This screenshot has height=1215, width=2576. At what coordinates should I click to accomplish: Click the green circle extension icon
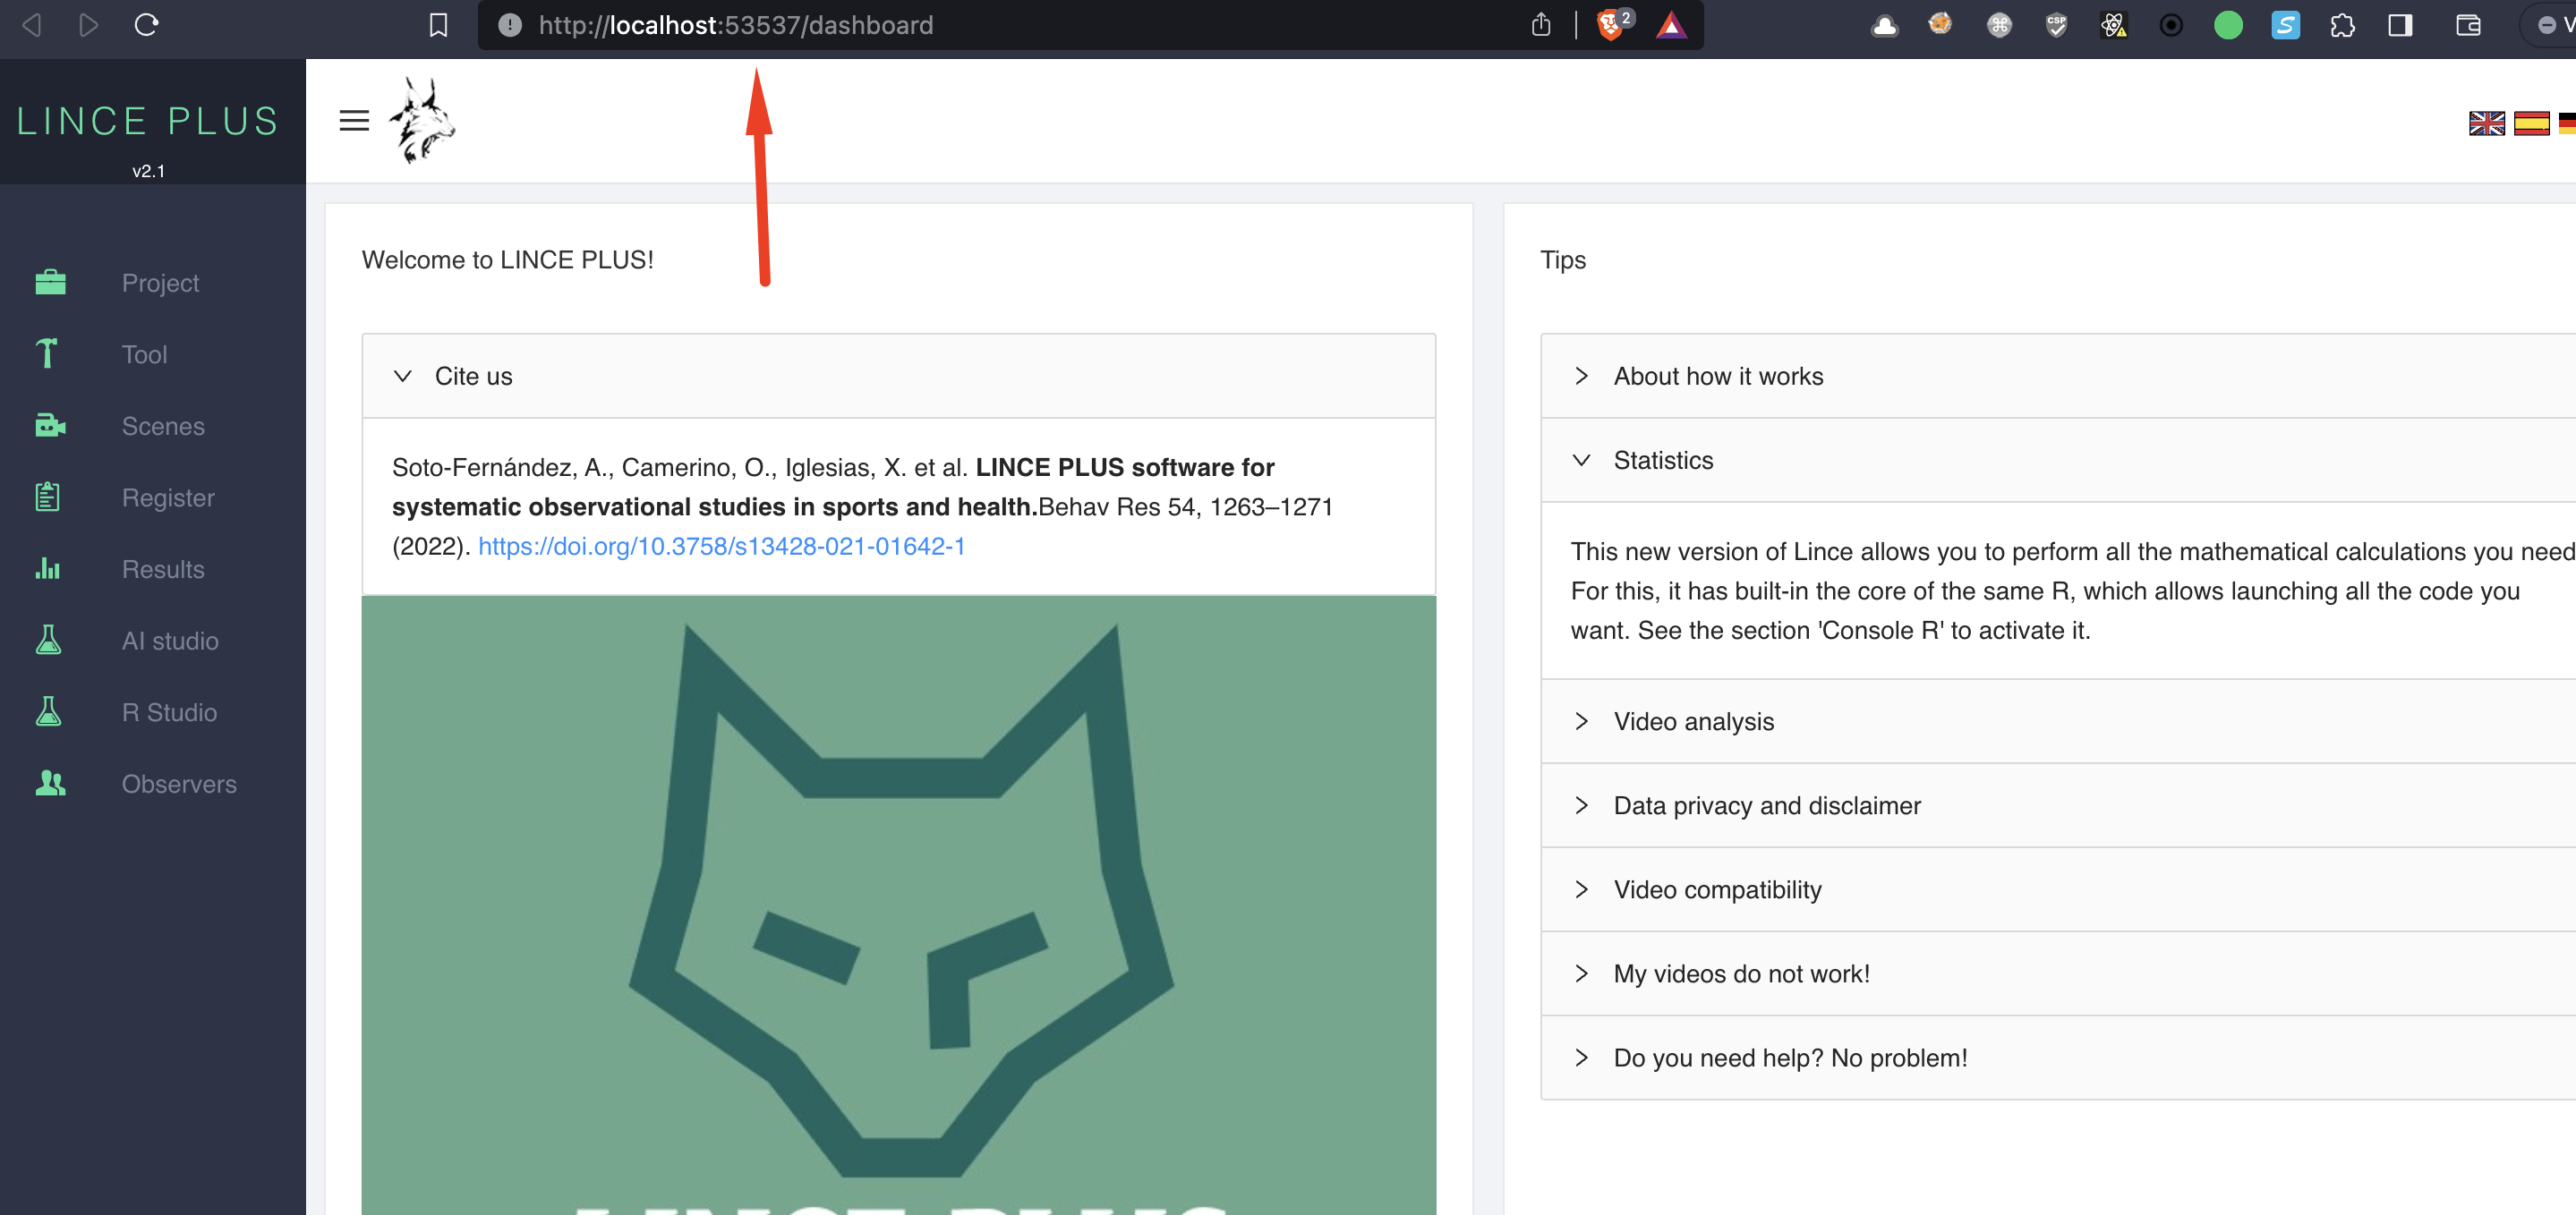[2228, 25]
